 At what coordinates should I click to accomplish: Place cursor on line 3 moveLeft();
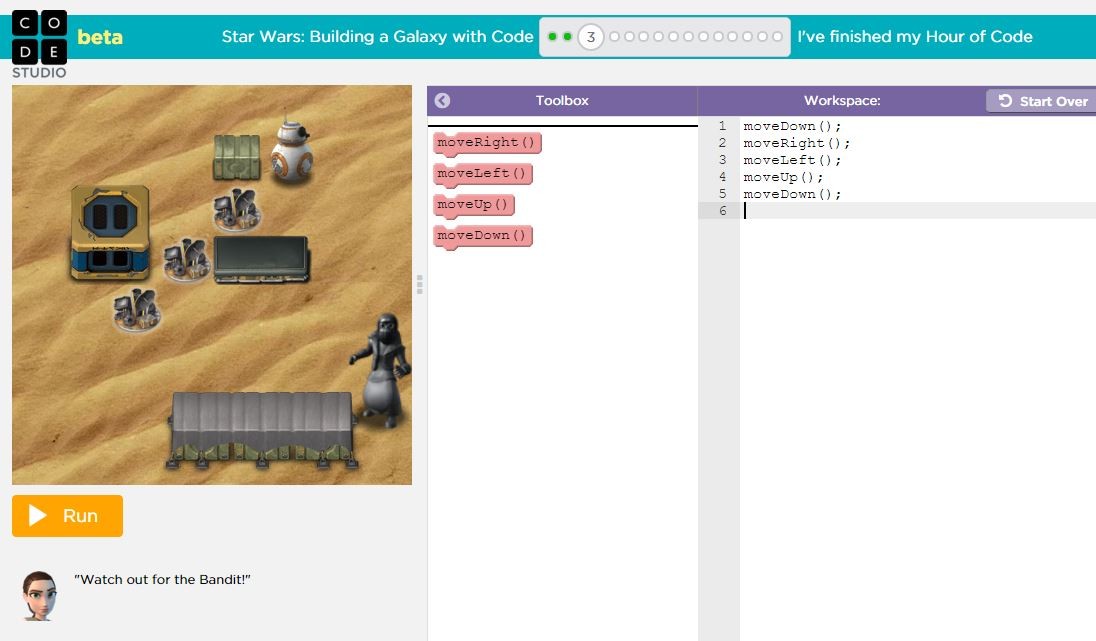tap(792, 160)
